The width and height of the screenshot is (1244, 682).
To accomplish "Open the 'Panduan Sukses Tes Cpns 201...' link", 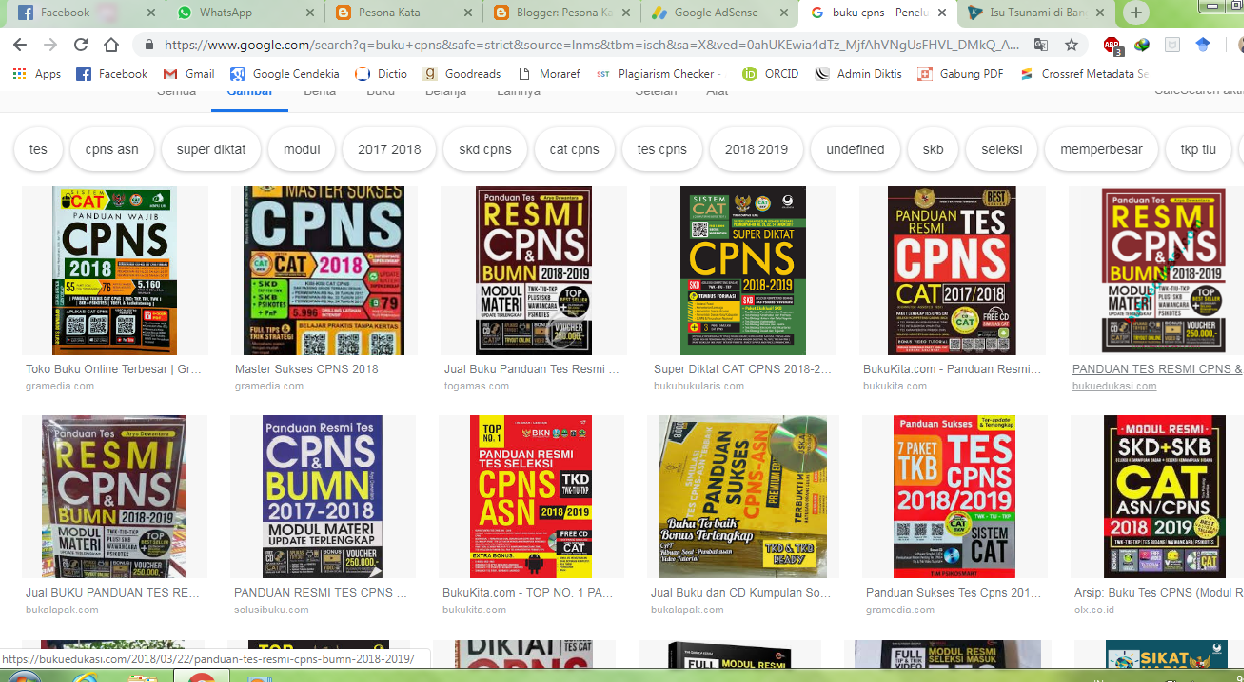I will pyautogui.click(x=953, y=593).
